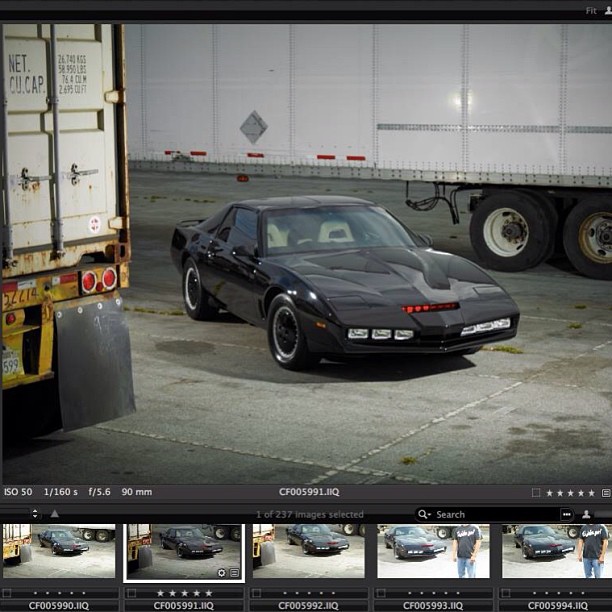Click CF005991.IIQ title in viewer info bar

click(x=309, y=492)
